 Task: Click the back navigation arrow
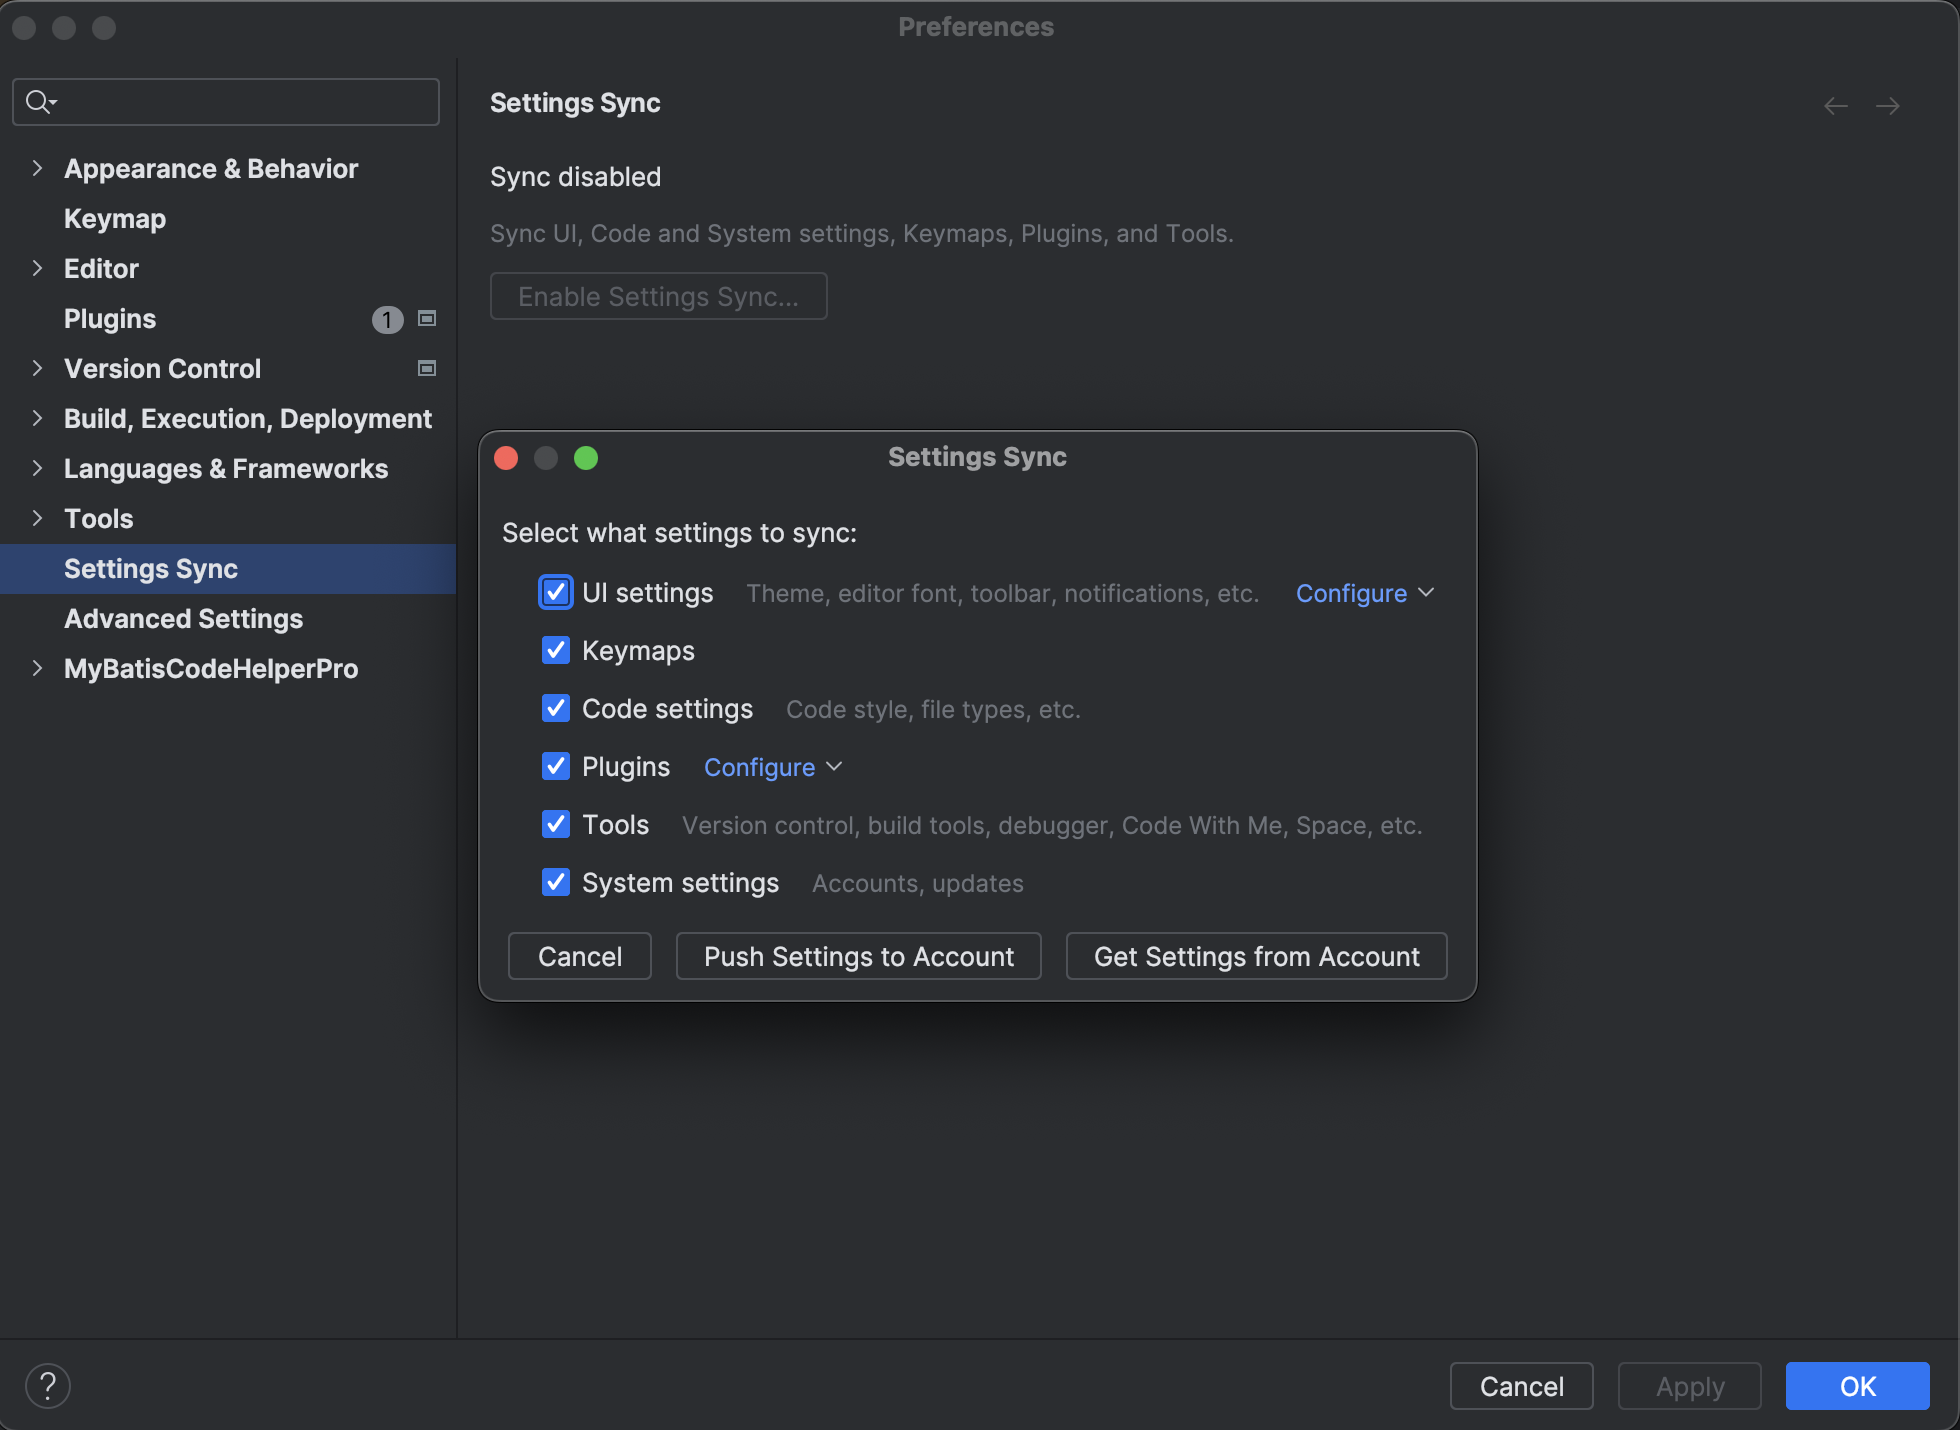tap(1835, 106)
